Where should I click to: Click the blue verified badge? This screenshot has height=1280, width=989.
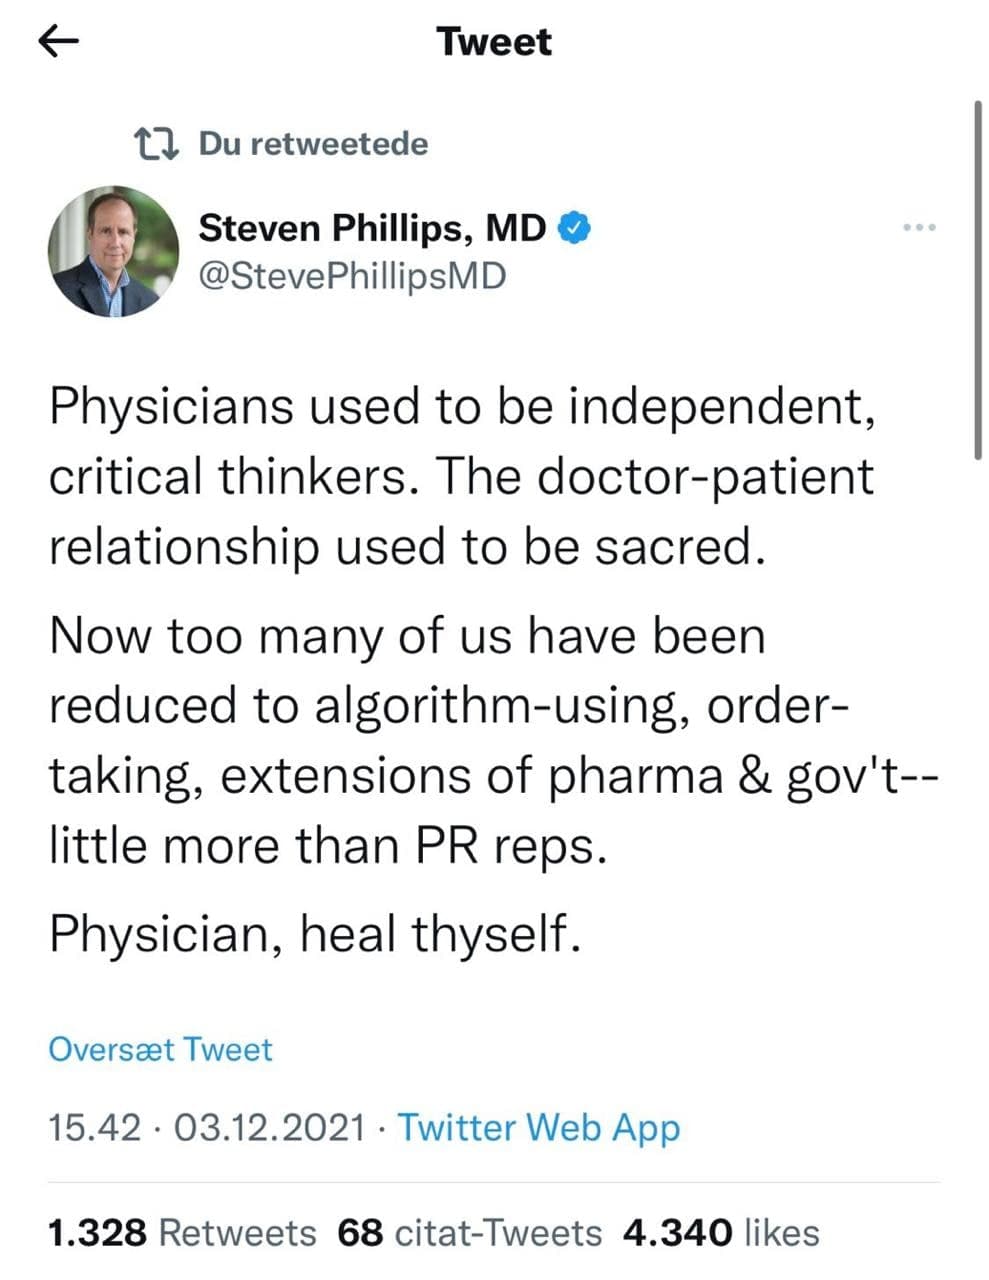[x=573, y=229]
